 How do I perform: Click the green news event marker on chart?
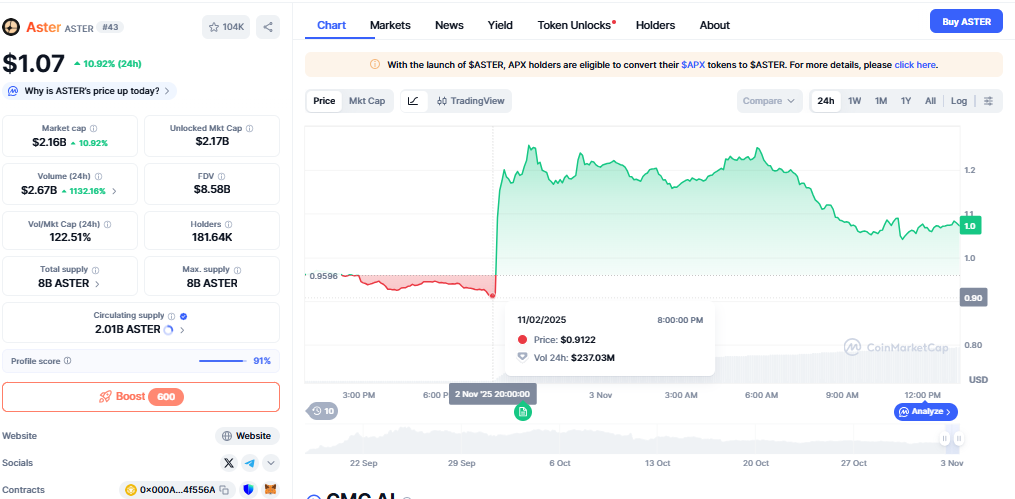coord(522,412)
